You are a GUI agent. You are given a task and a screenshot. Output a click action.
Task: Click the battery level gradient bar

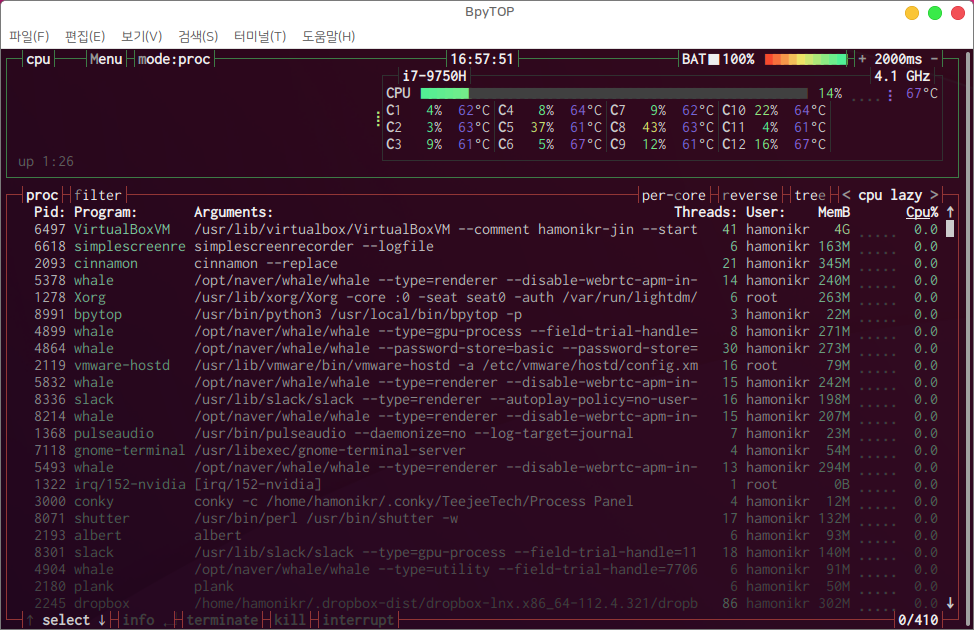(805, 59)
